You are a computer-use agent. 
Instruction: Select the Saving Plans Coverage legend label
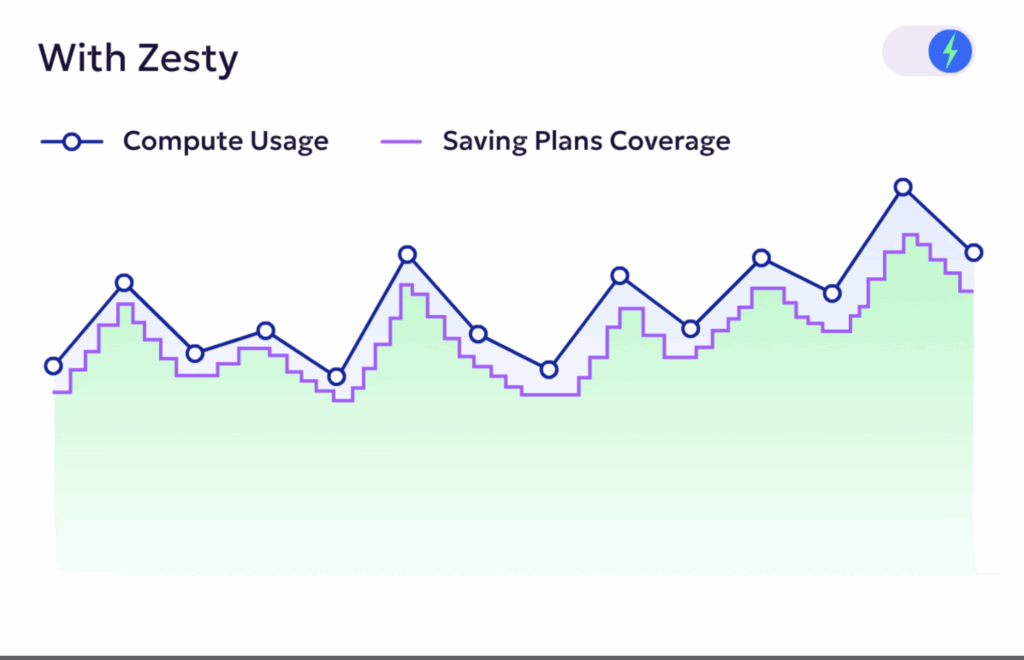point(586,142)
